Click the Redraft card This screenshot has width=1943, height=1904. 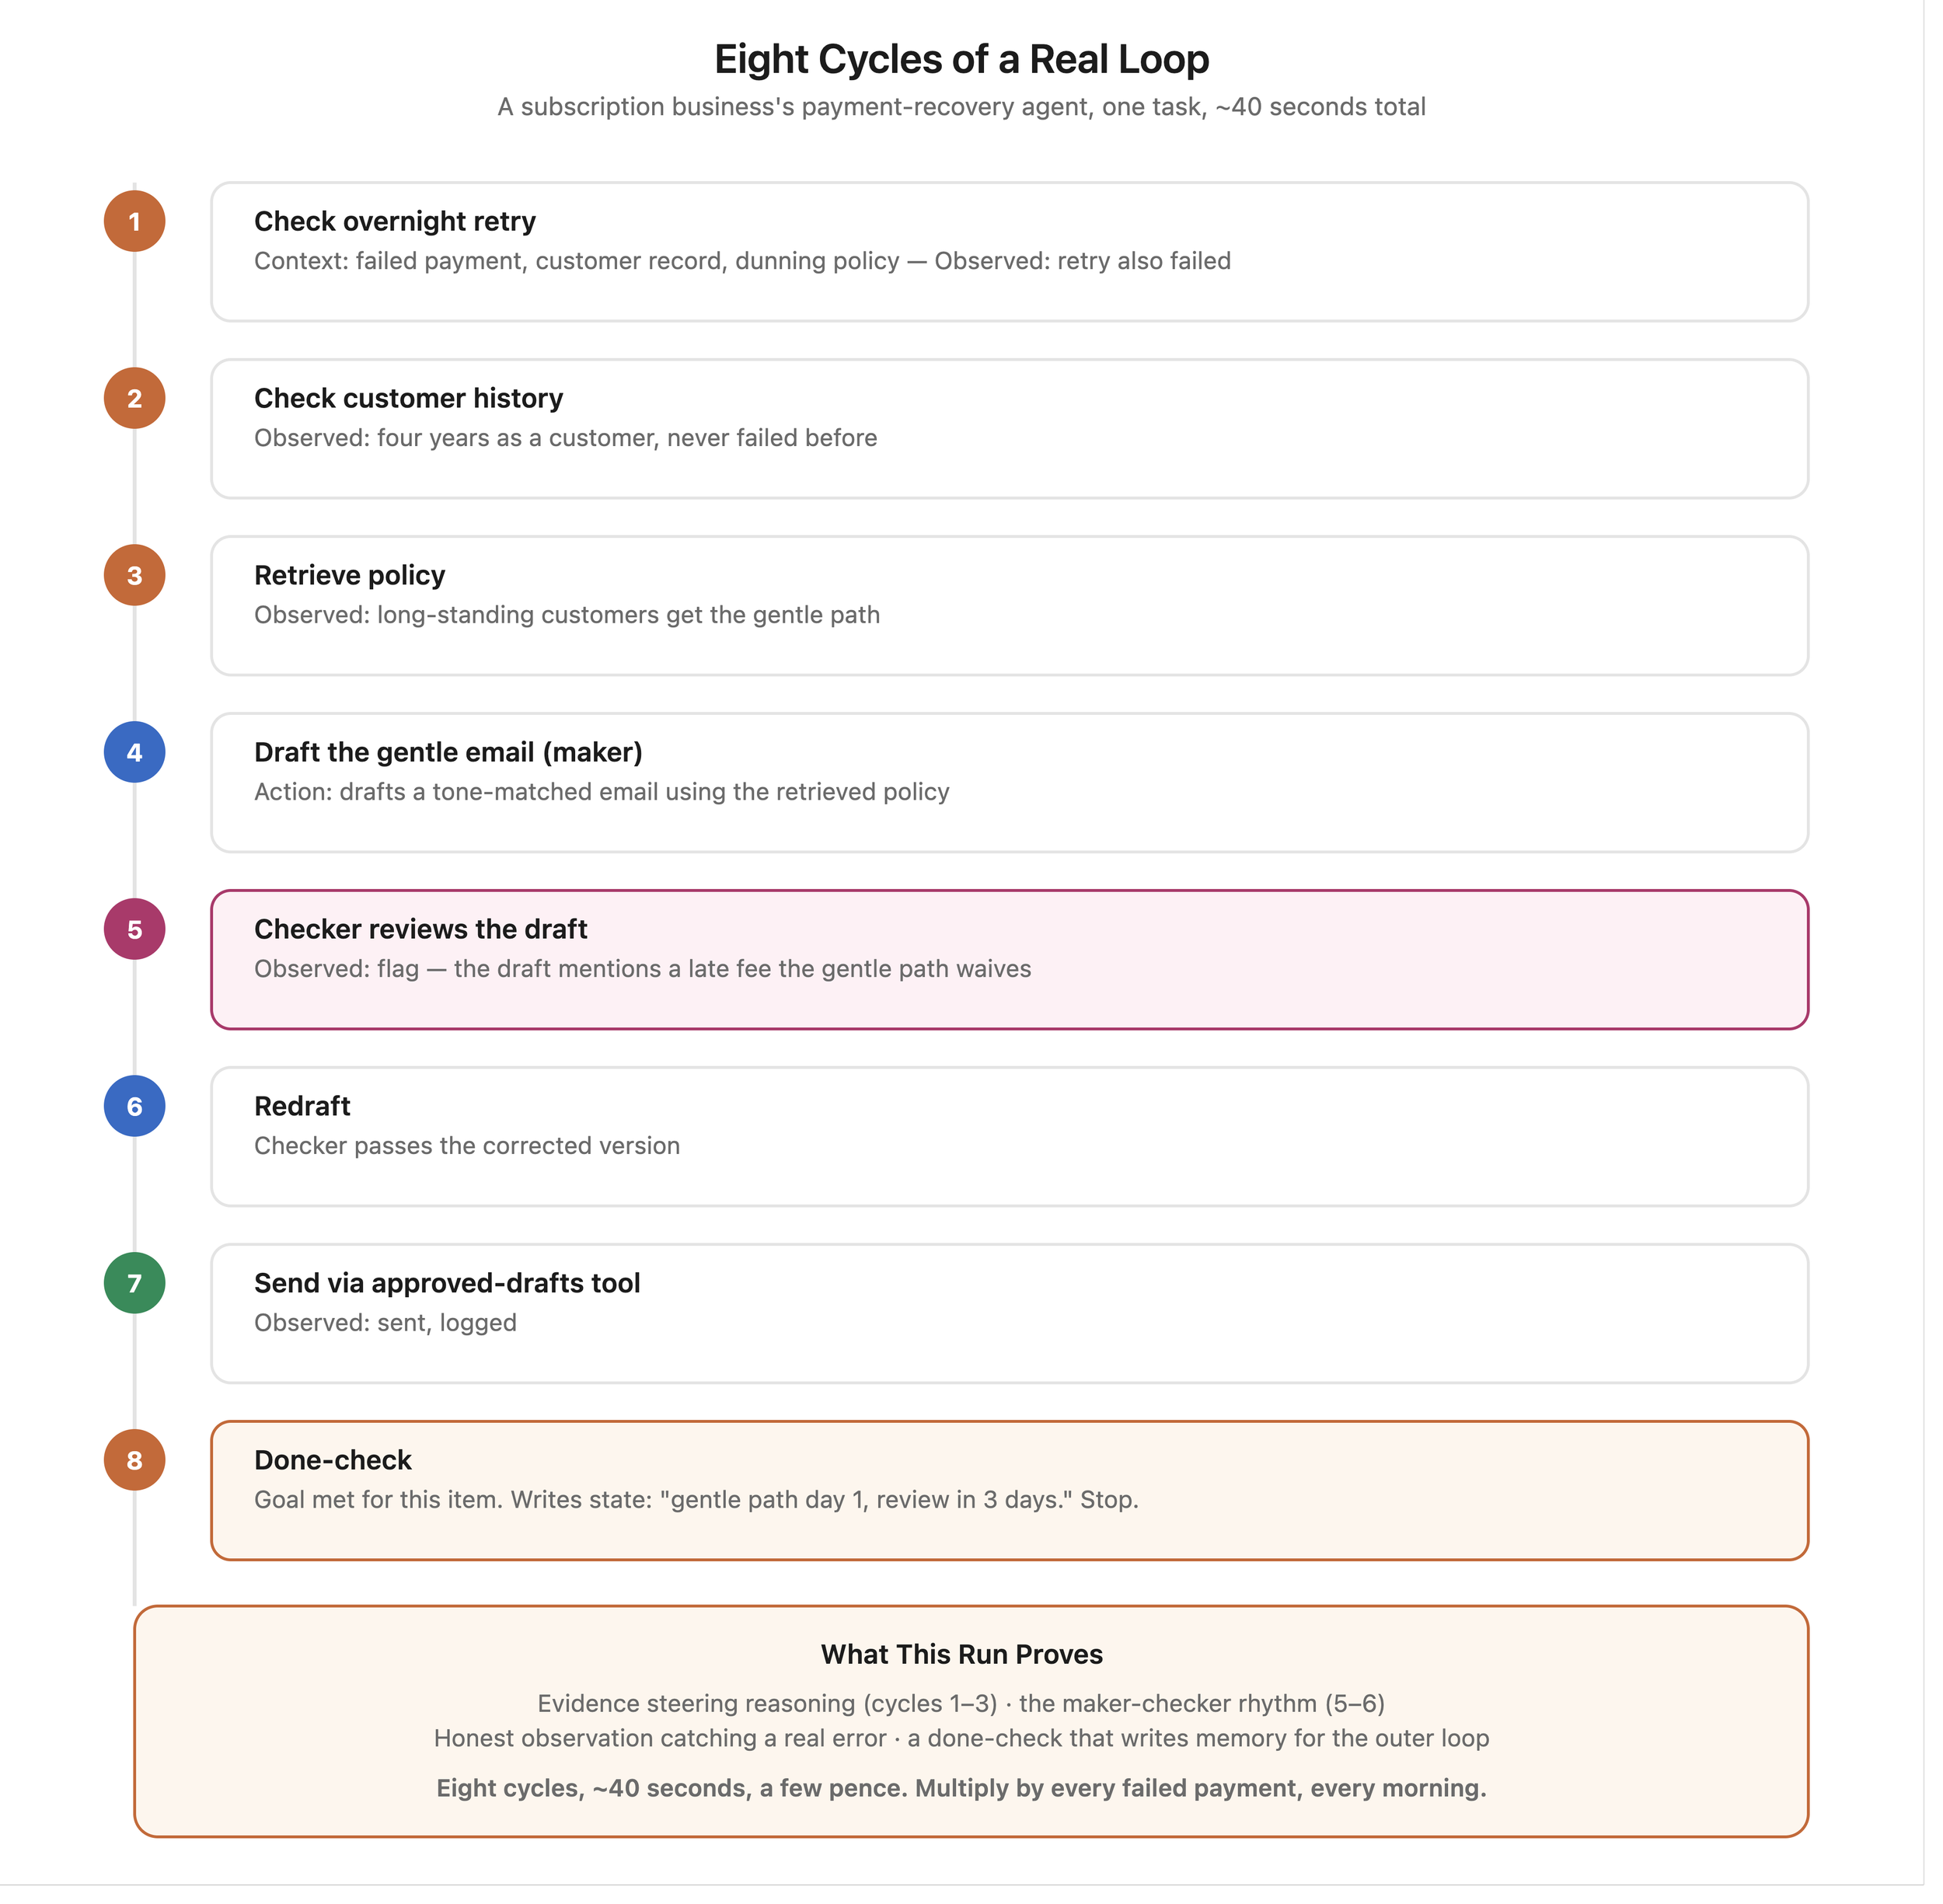(x=1009, y=1137)
